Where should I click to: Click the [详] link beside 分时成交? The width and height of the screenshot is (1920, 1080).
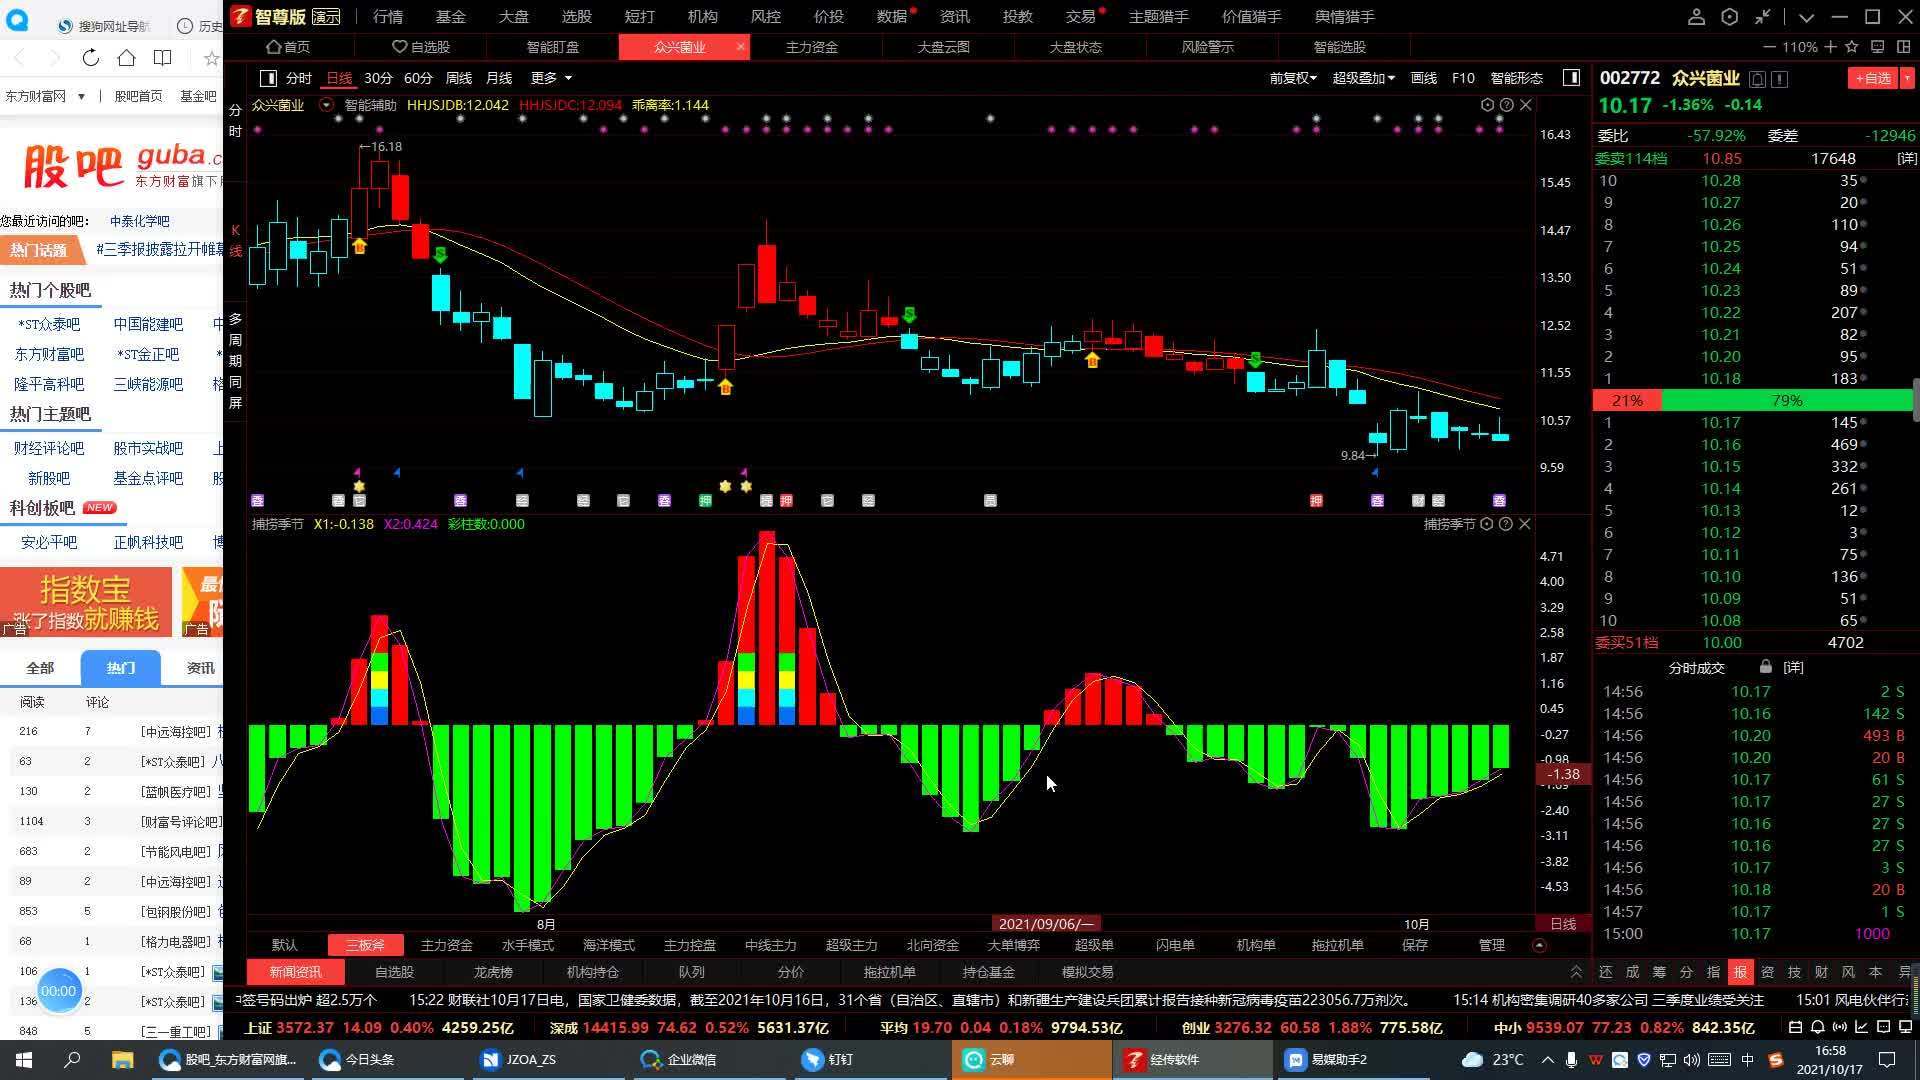(x=1793, y=668)
